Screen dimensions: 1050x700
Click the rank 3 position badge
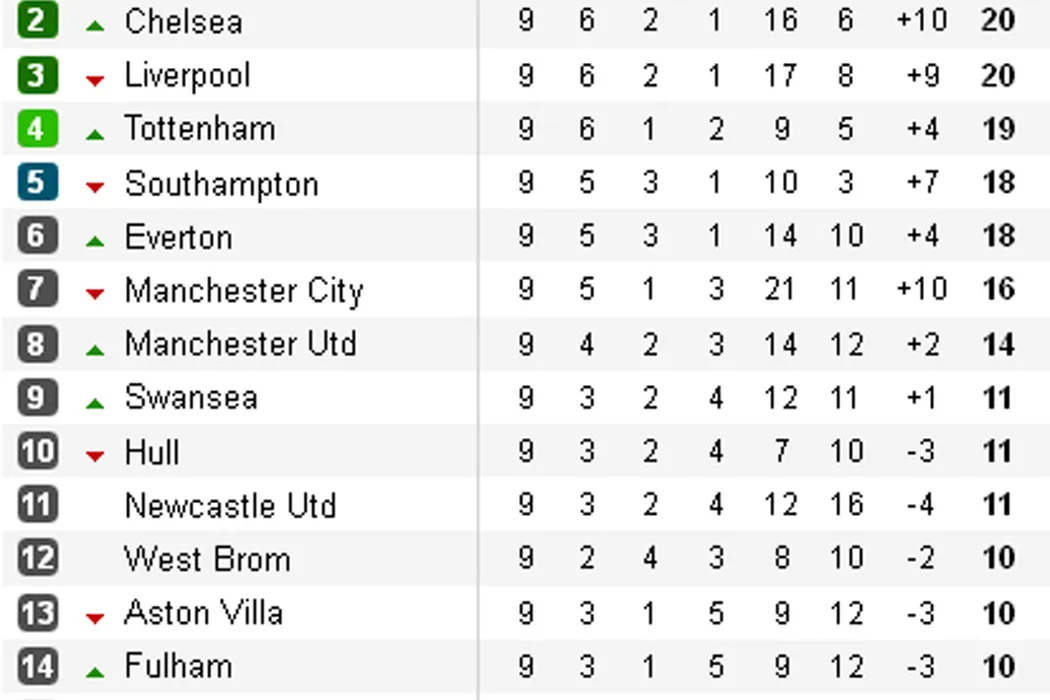coord(37,75)
